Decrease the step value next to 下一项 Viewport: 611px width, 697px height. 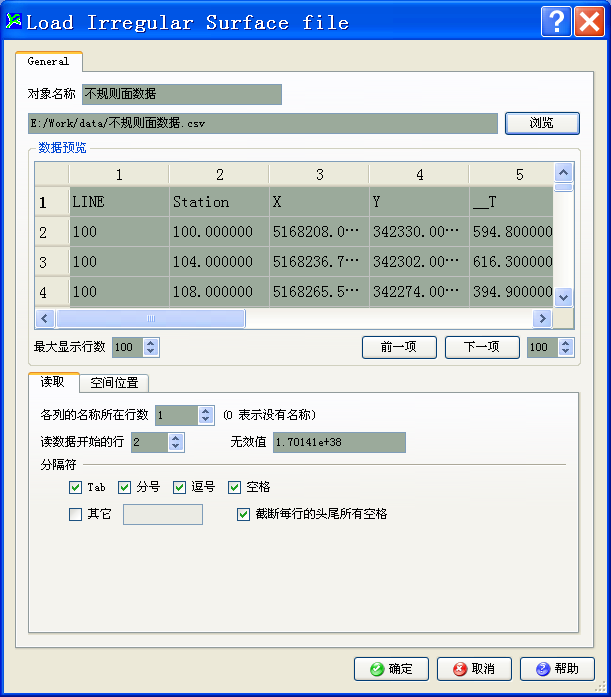point(566,352)
